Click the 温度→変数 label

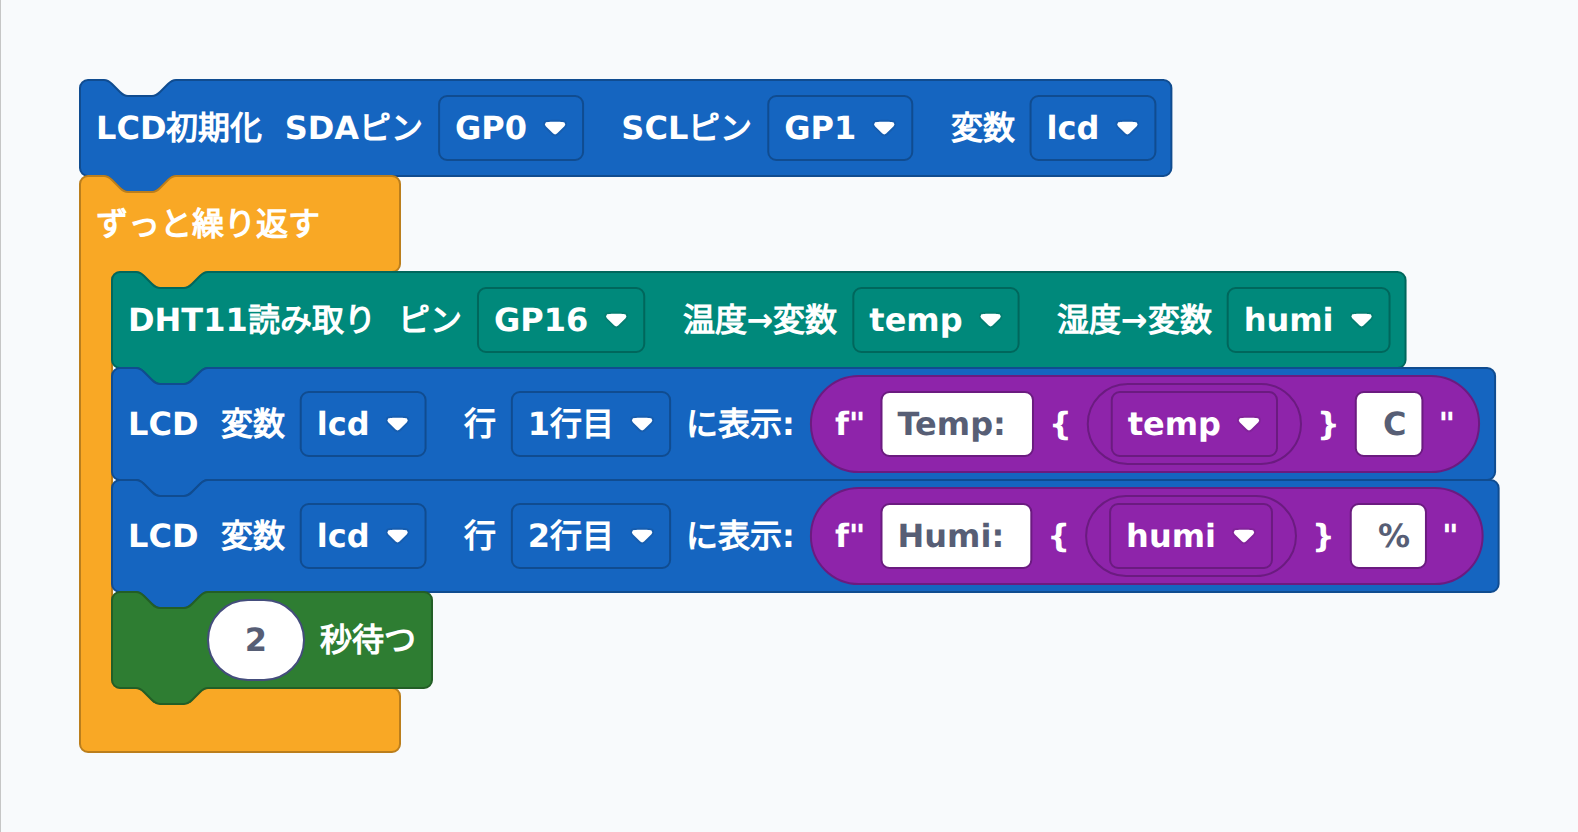point(760,320)
